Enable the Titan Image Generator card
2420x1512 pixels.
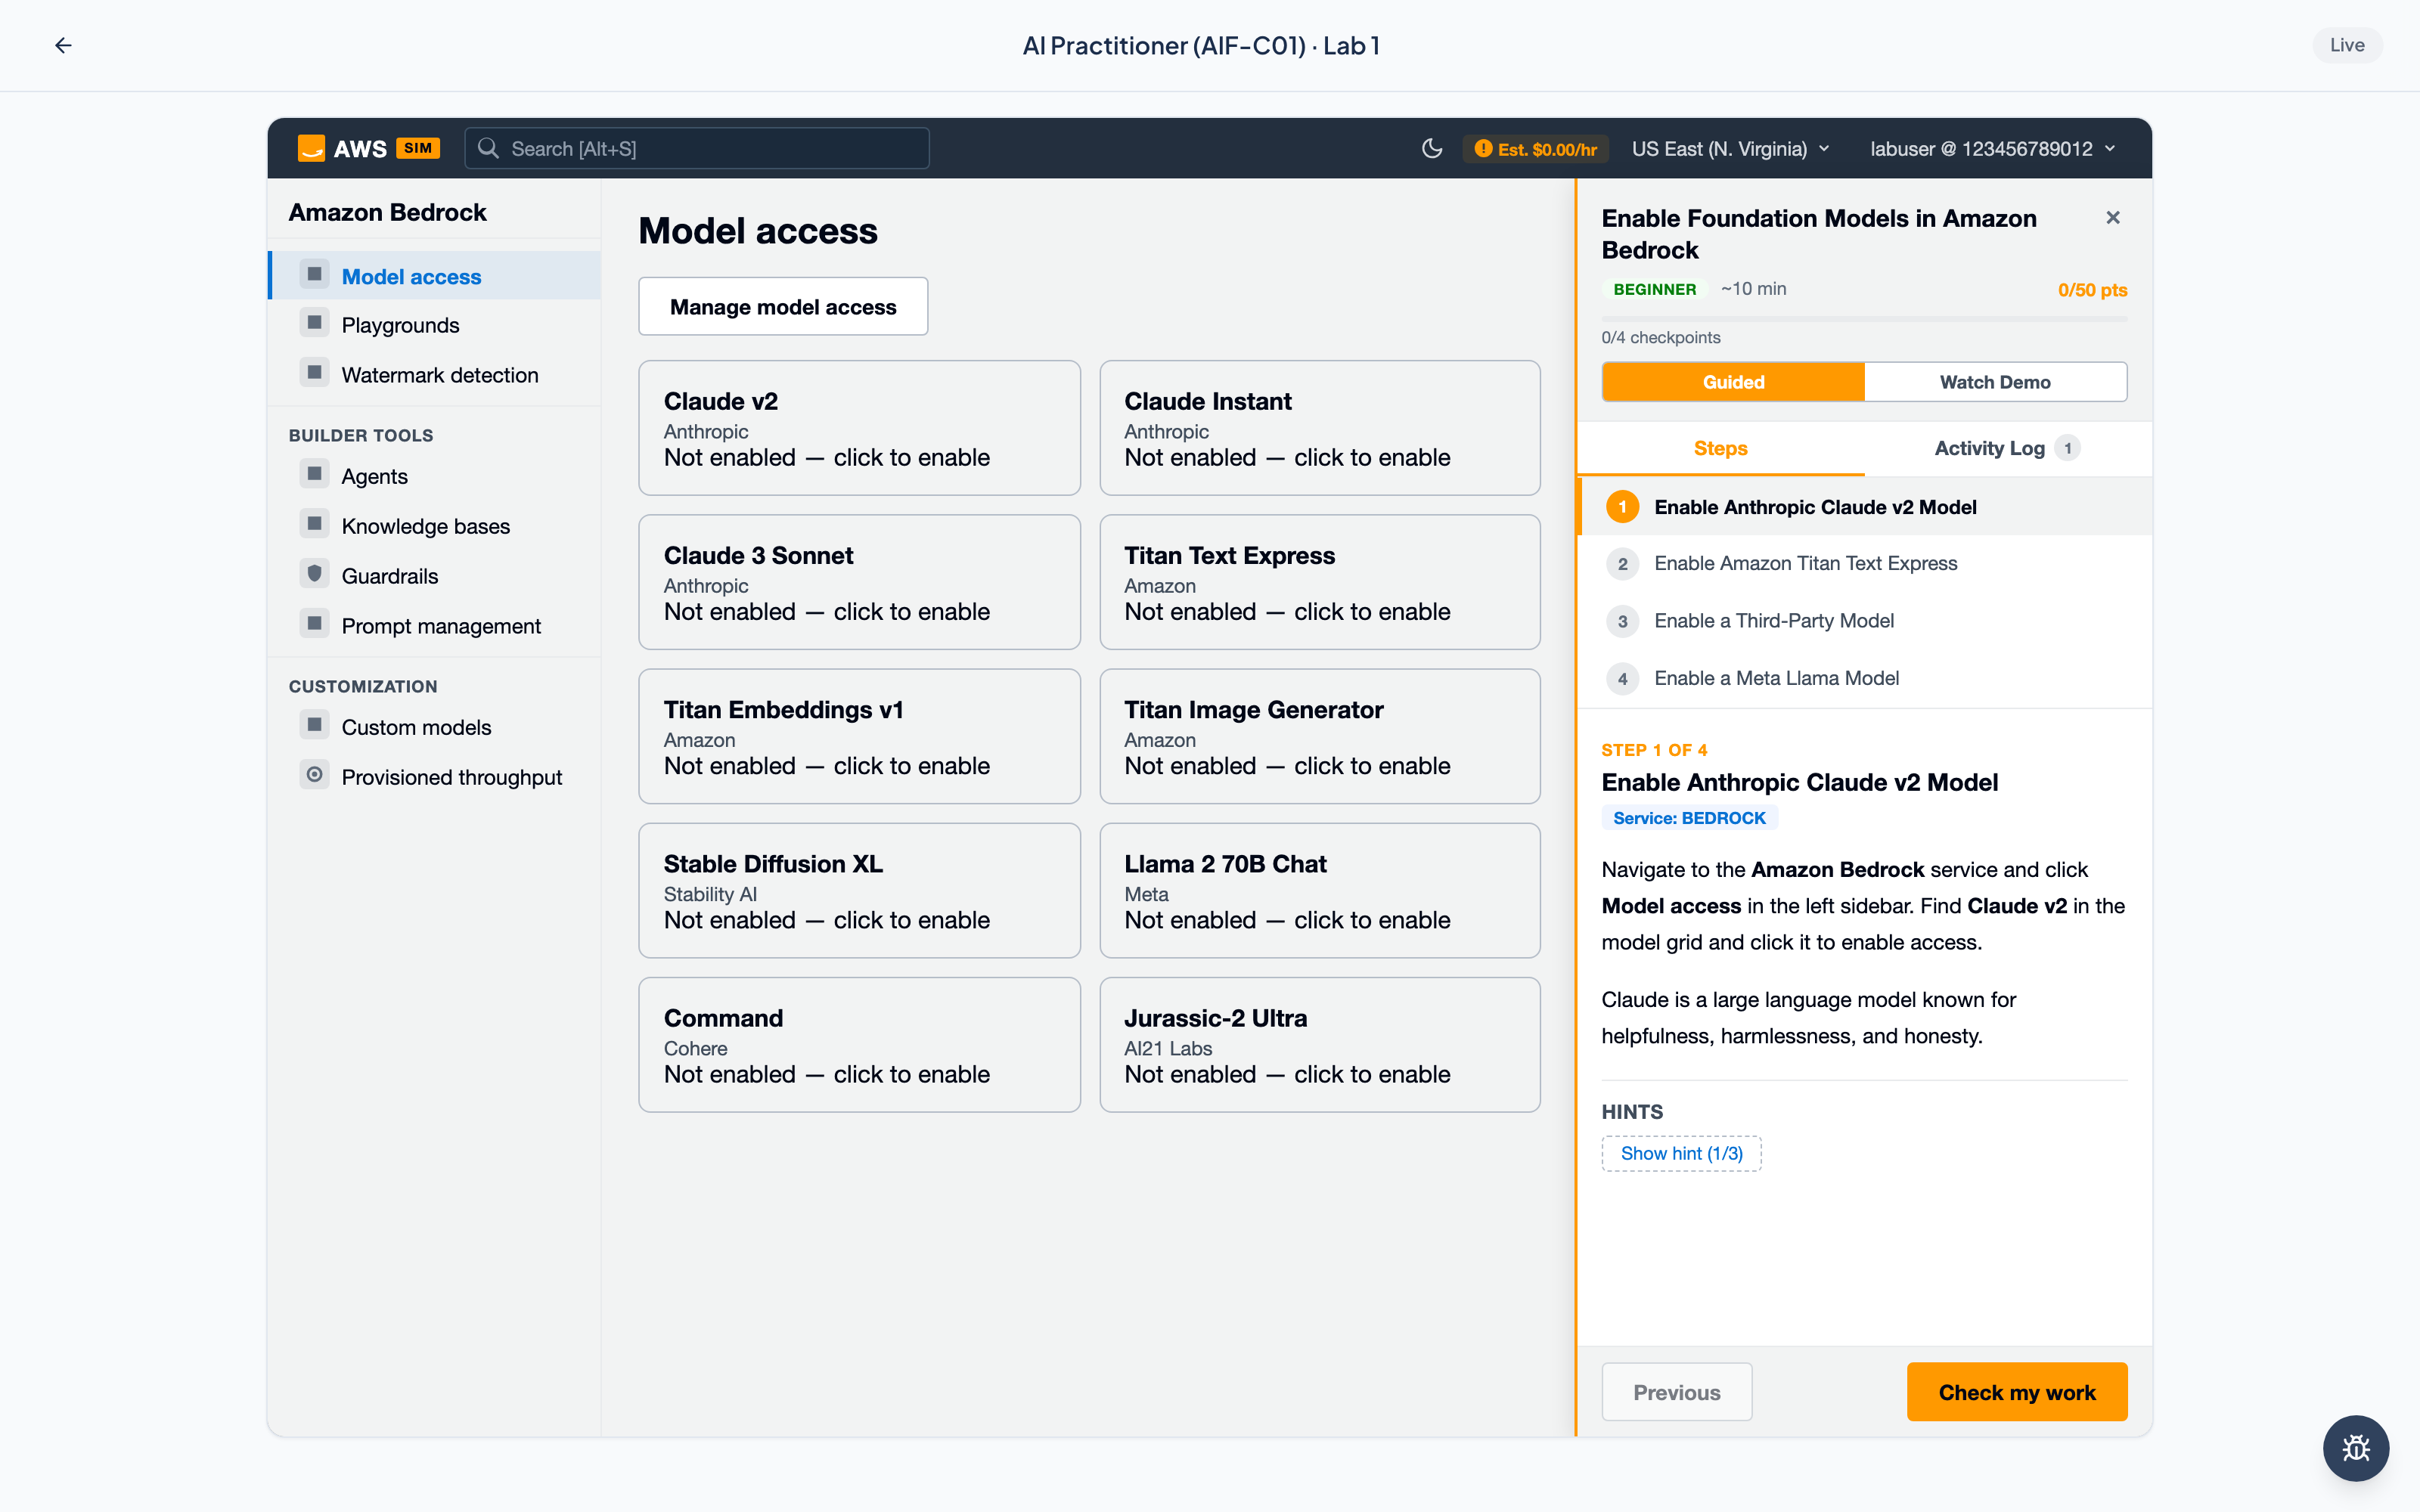pyautogui.click(x=1319, y=736)
